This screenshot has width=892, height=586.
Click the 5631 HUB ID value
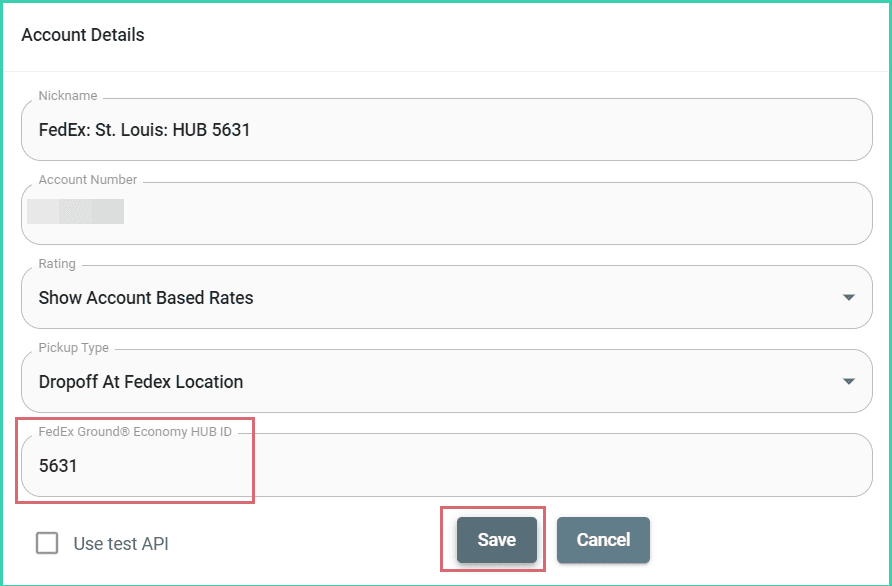coord(58,466)
